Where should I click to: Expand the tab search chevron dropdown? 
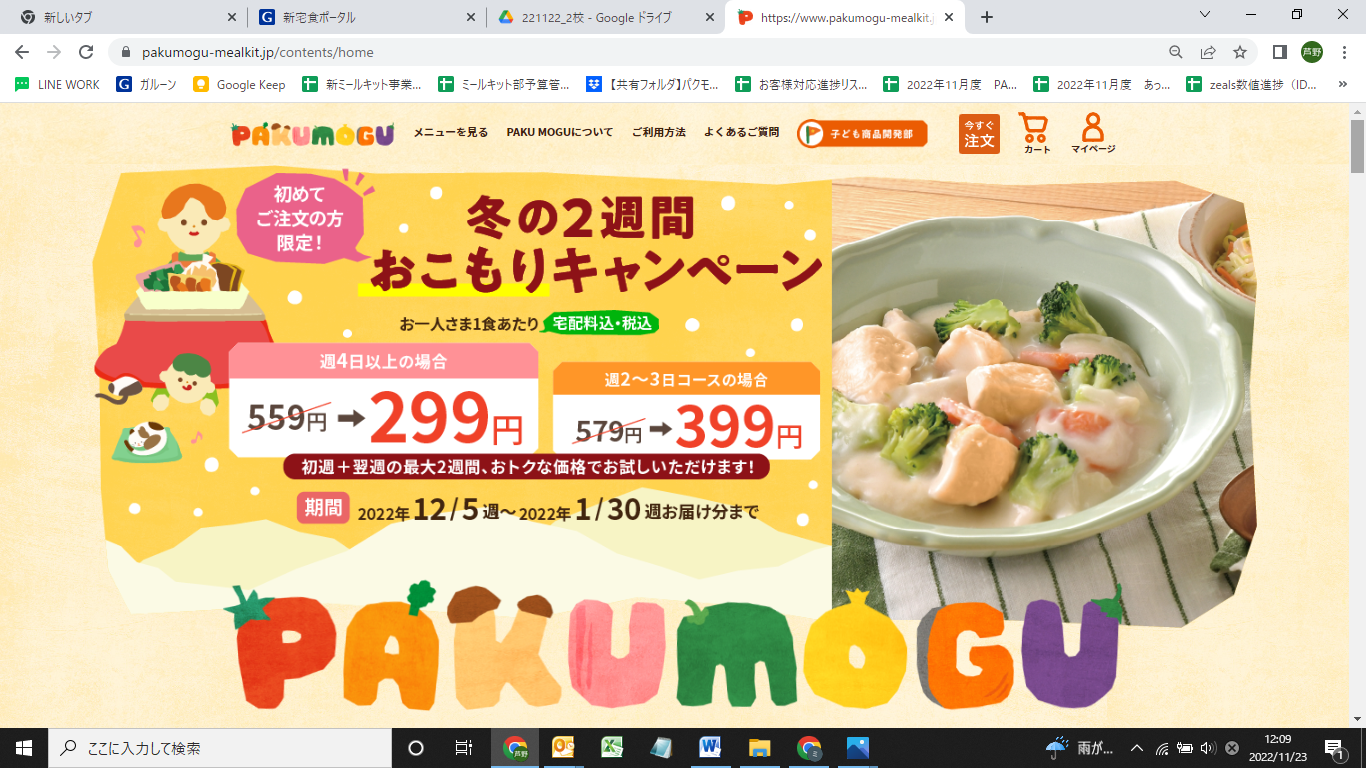pyautogui.click(x=1205, y=15)
